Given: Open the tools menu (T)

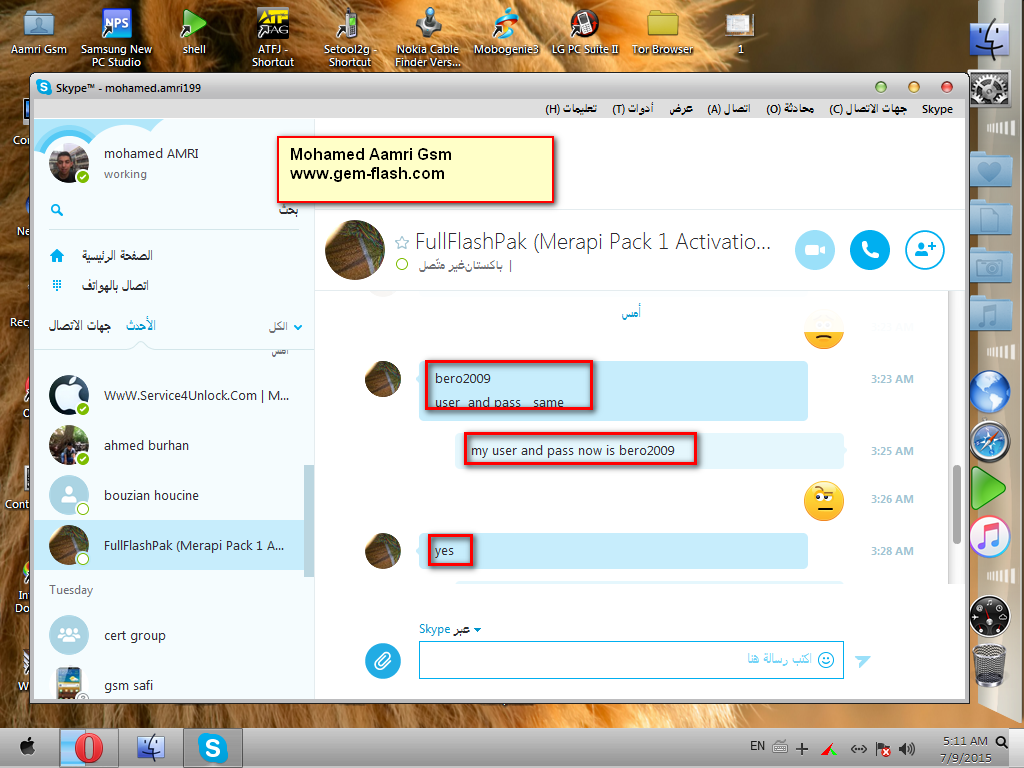Looking at the screenshot, I should [633, 109].
